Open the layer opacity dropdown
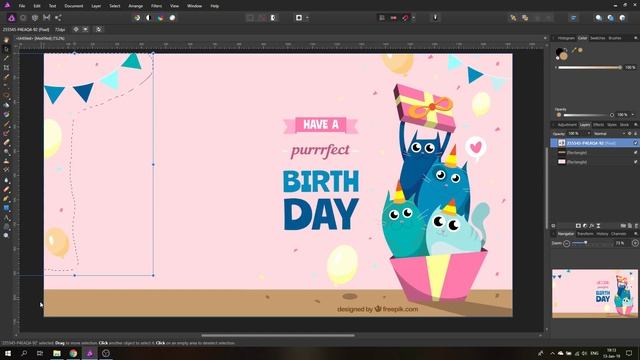The image size is (640, 360). (x=589, y=134)
